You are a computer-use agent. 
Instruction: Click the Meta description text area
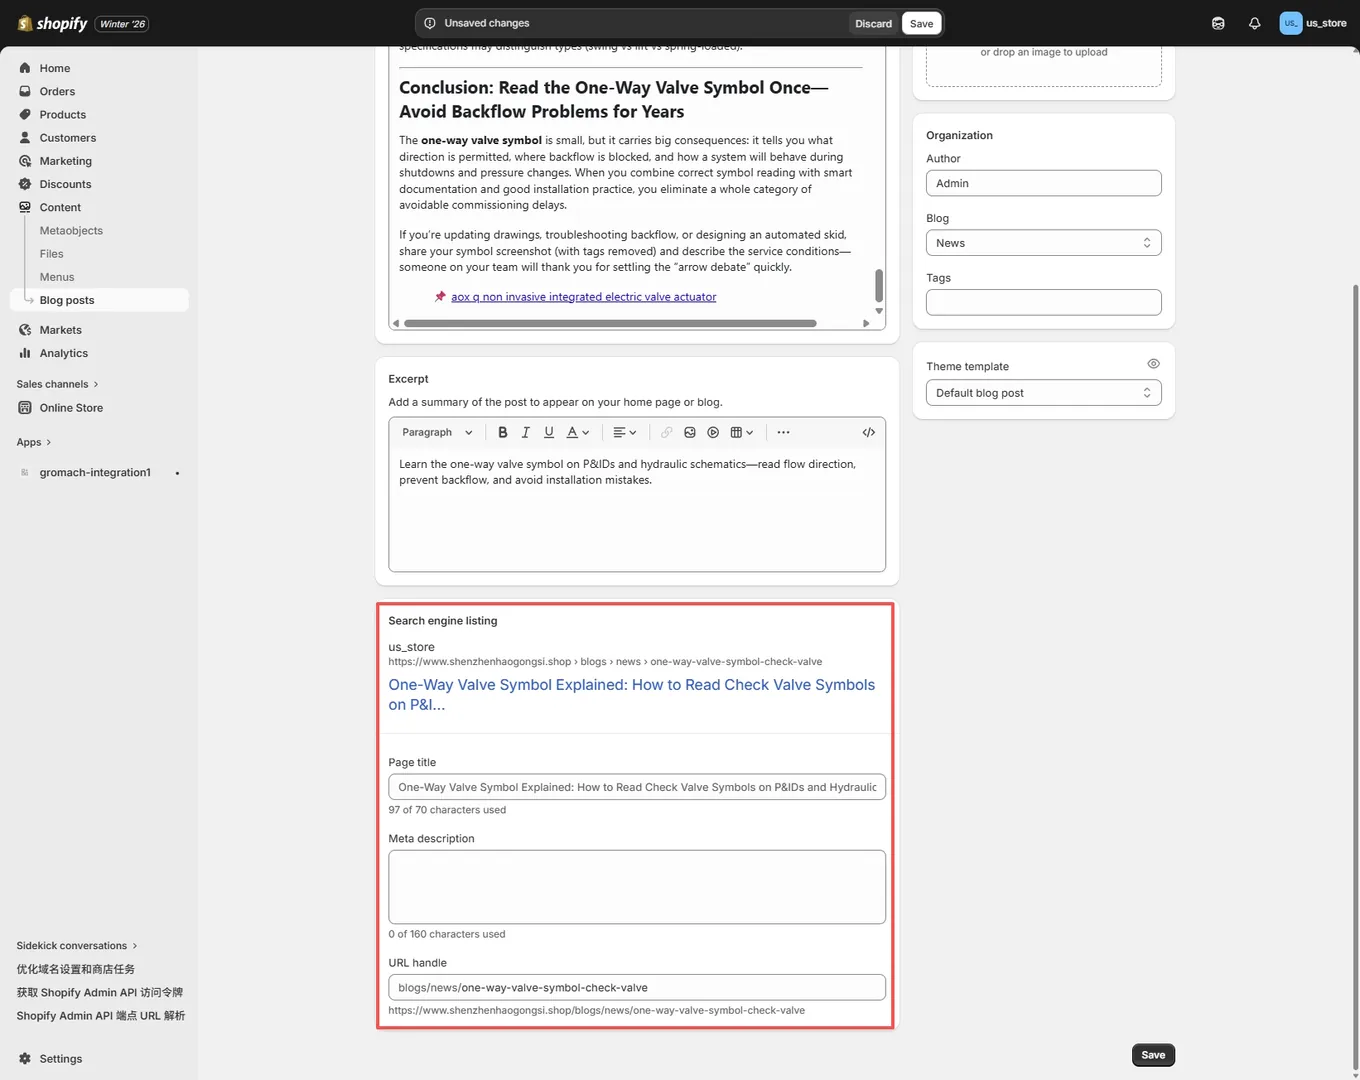636,887
